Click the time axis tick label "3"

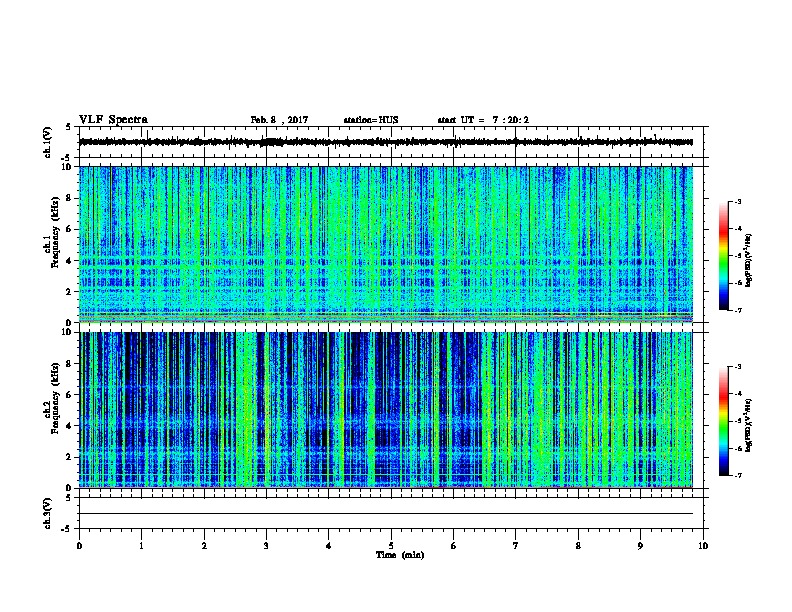pyautogui.click(x=266, y=545)
